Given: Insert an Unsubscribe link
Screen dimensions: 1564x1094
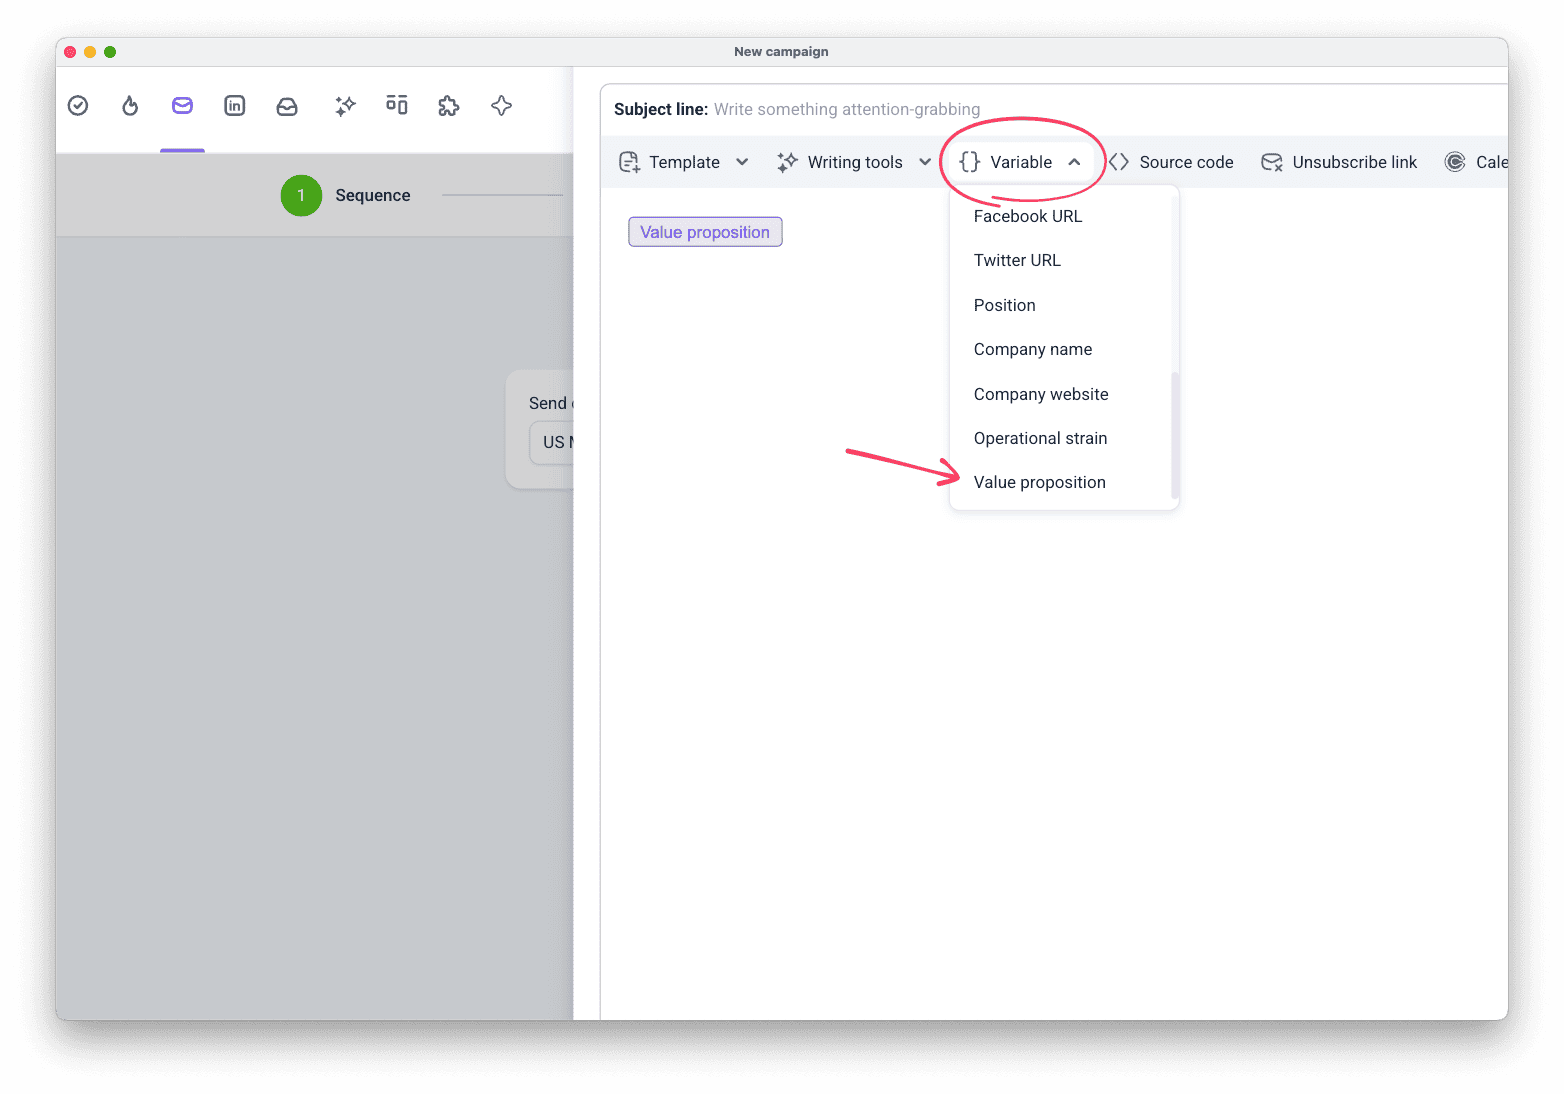Looking at the screenshot, I should (1339, 162).
